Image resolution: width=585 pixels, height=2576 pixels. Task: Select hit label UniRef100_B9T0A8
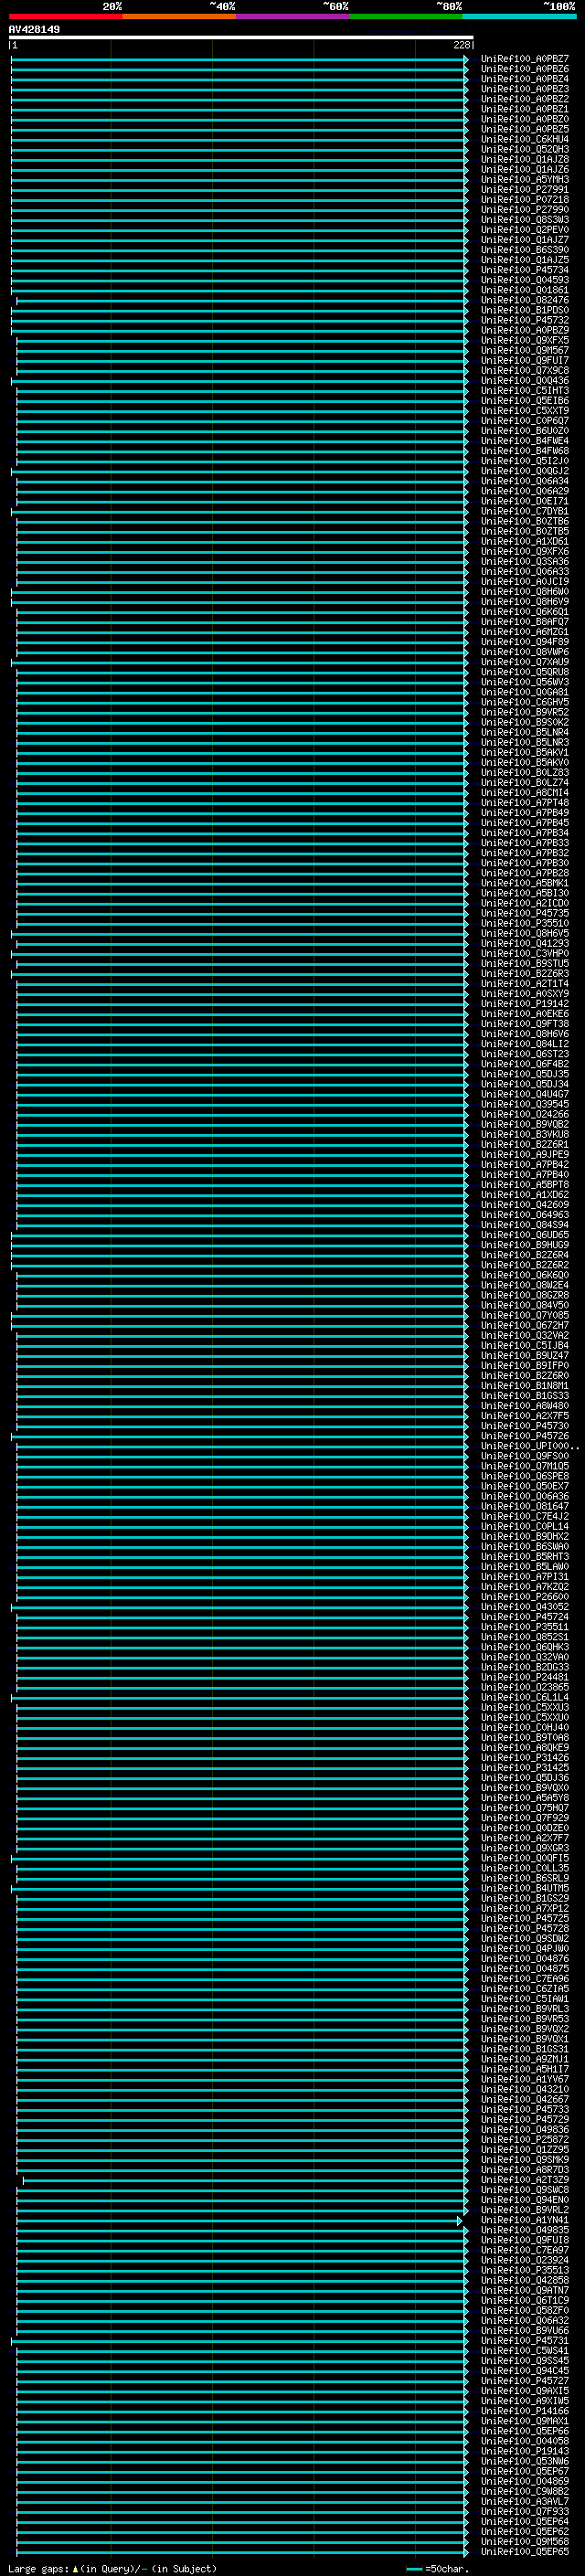[x=525, y=1736]
